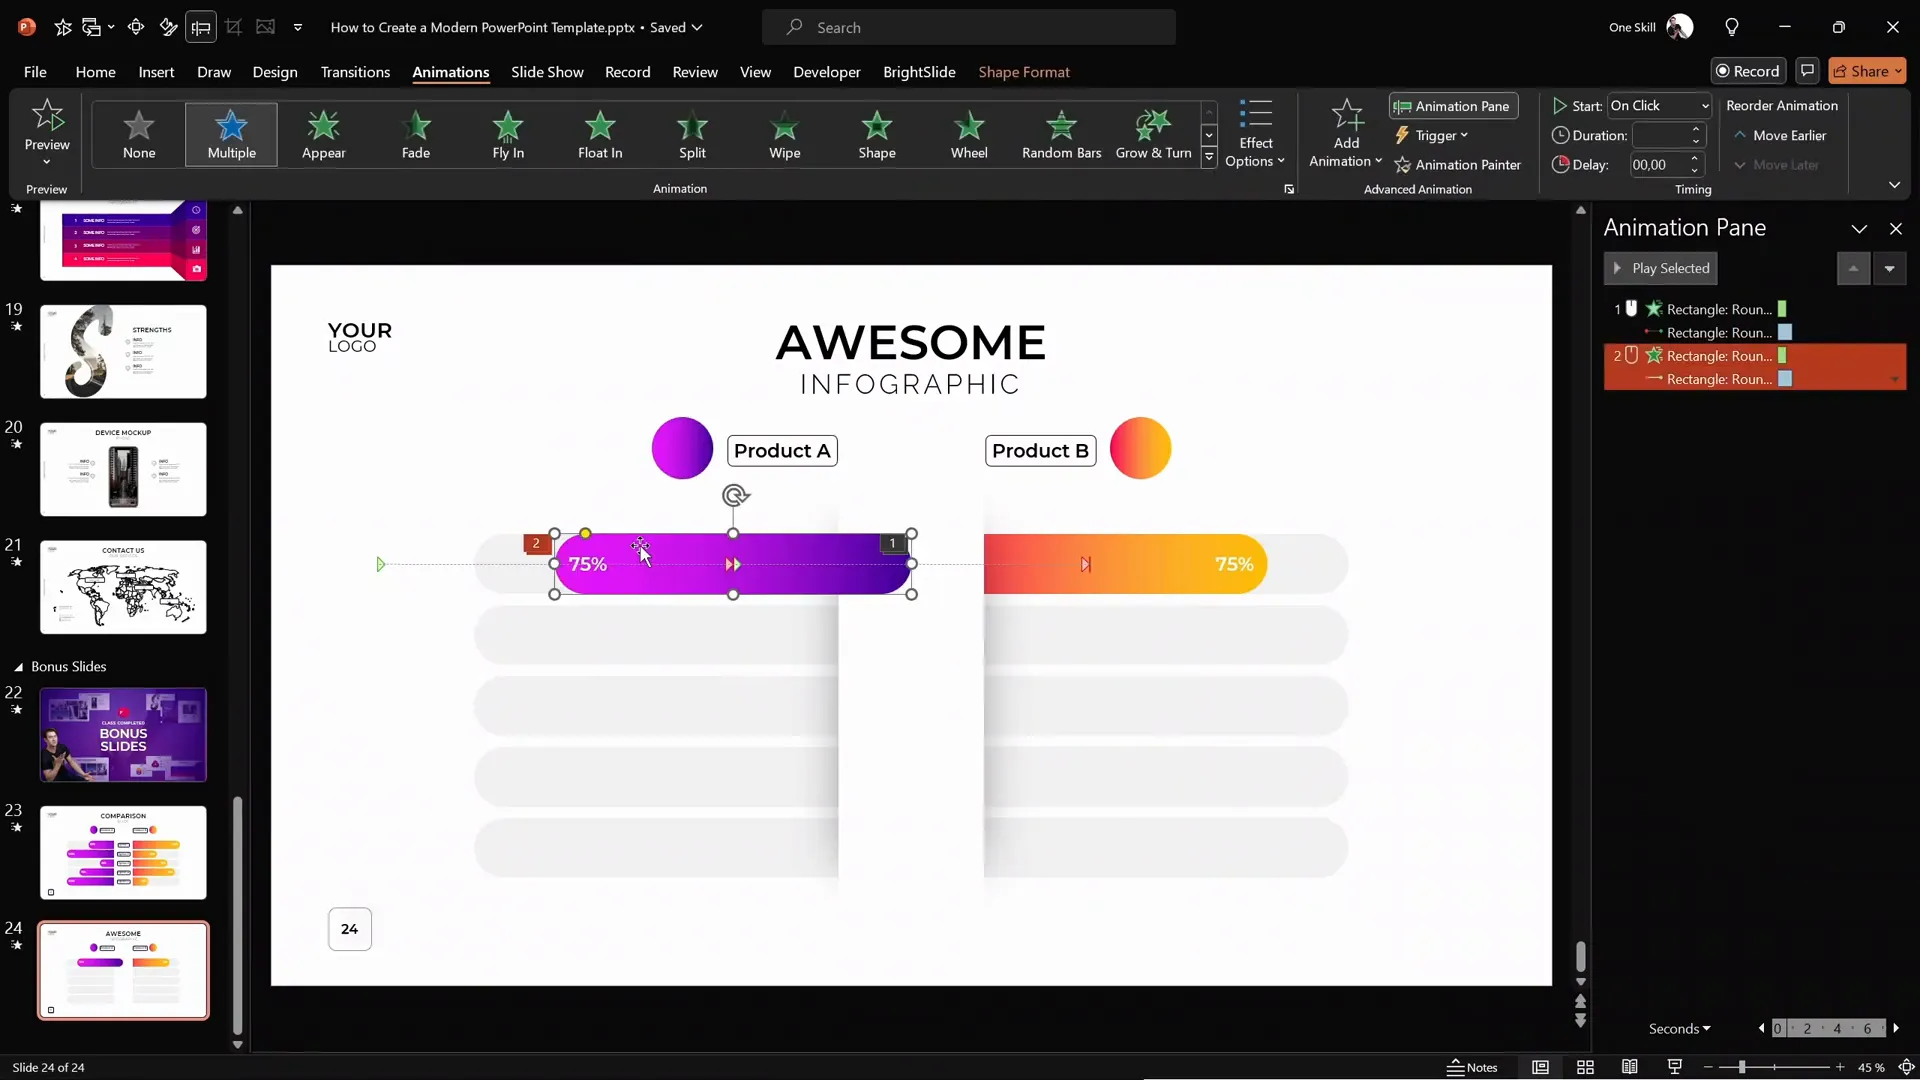Switch to Reading View icon
Screen dimensions: 1920x1080
tap(1630, 1067)
